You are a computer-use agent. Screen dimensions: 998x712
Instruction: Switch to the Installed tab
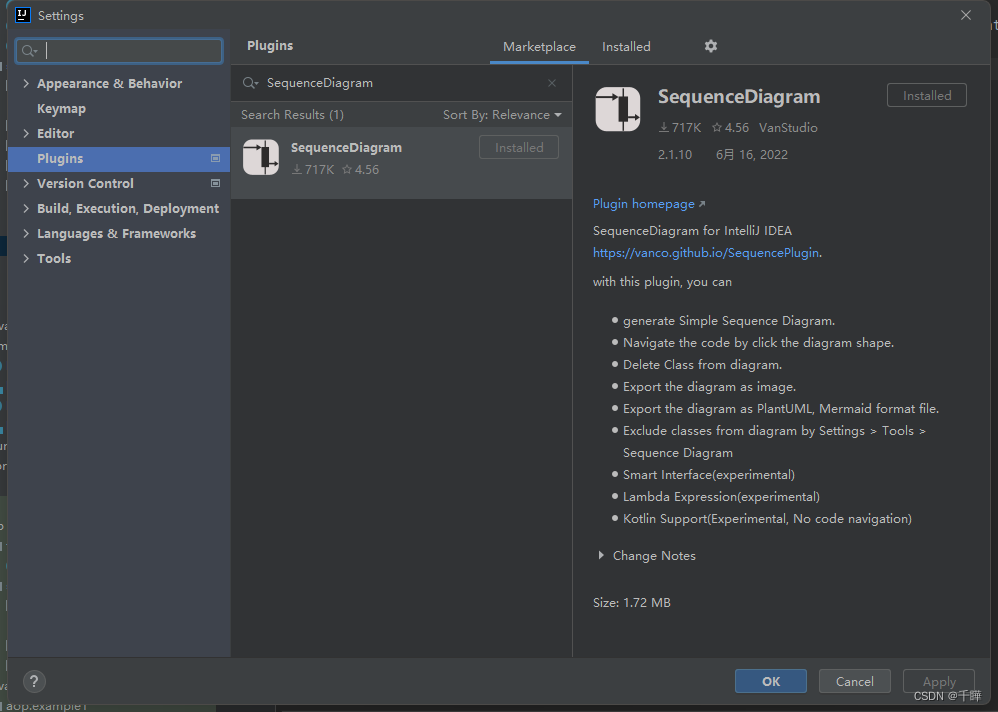[x=626, y=46]
